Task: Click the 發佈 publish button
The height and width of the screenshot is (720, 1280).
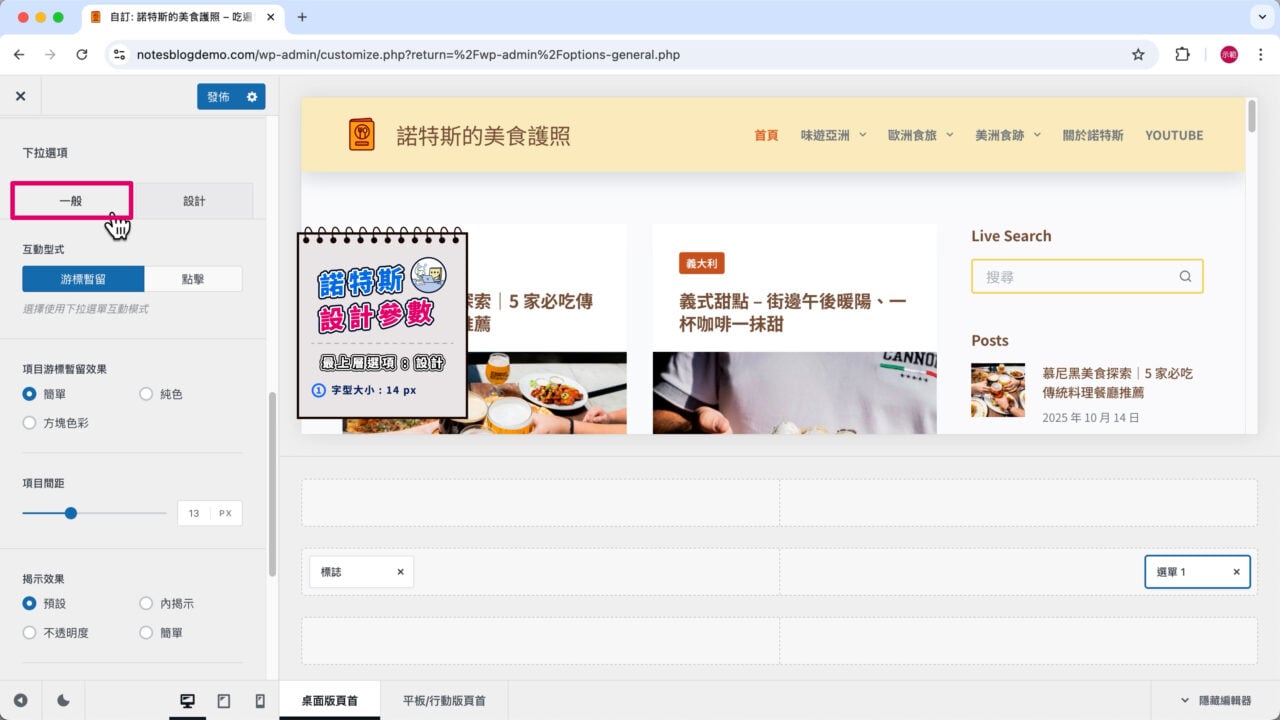Action: [x=218, y=96]
